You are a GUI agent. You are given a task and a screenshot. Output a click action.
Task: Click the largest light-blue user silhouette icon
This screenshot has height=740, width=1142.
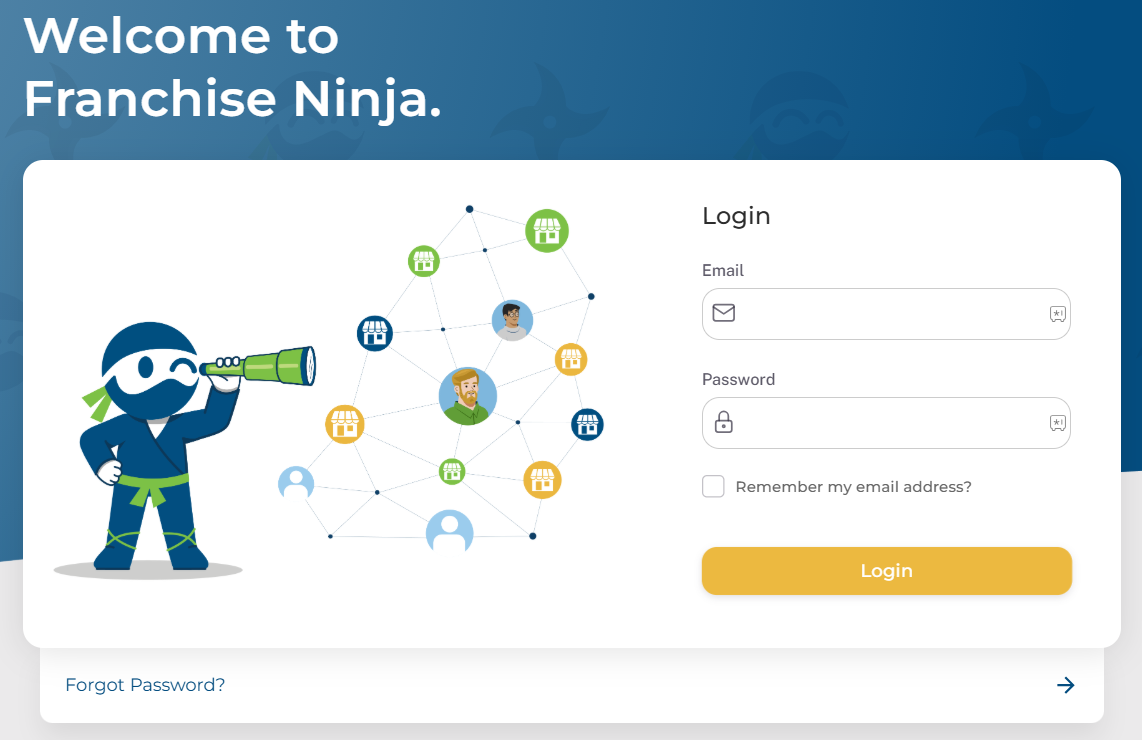[450, 531]
